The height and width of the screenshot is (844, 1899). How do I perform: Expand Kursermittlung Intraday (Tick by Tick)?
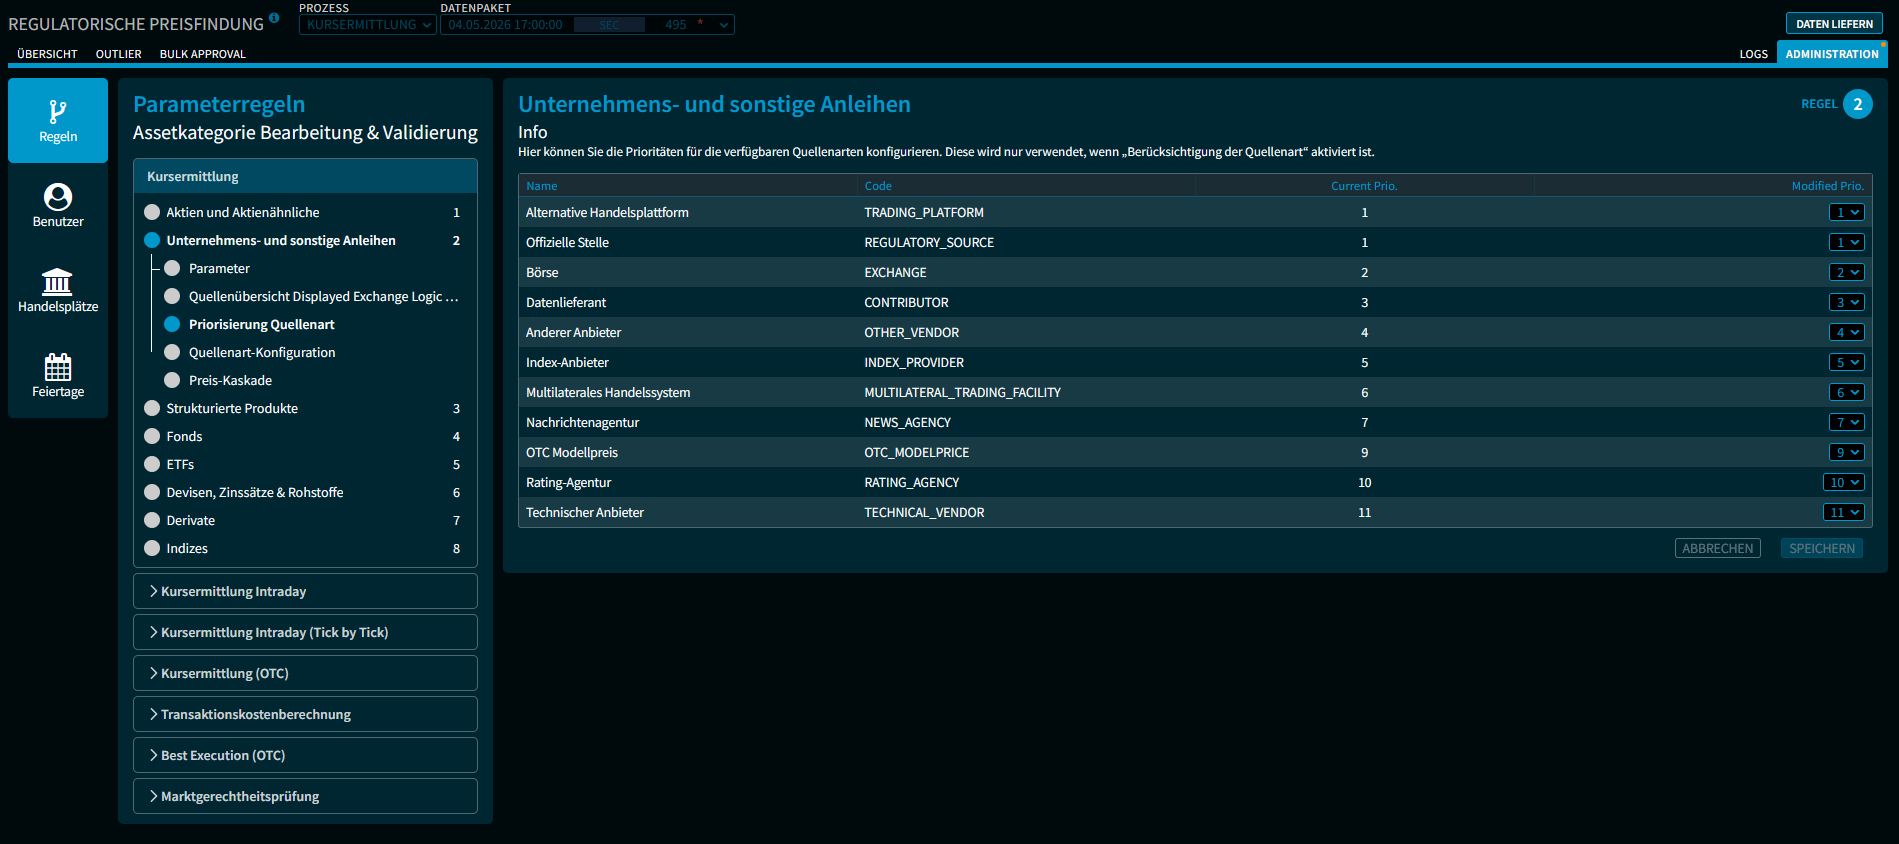click(305, 632)
